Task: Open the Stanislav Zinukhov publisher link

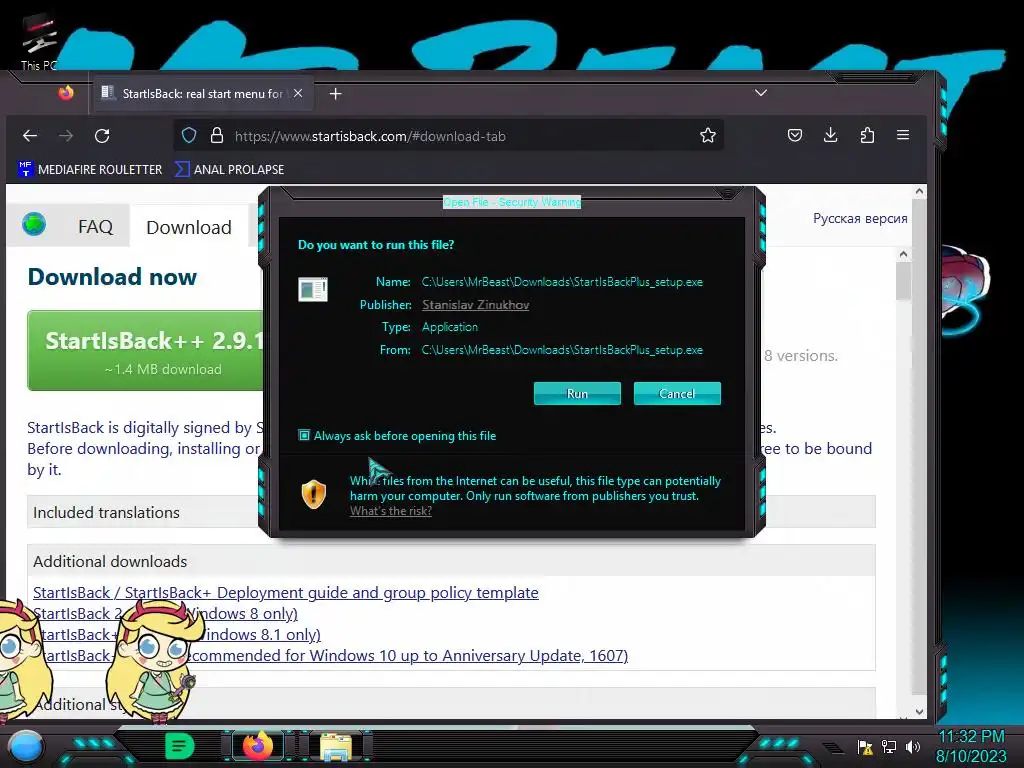Action: (x=475, y=304)
